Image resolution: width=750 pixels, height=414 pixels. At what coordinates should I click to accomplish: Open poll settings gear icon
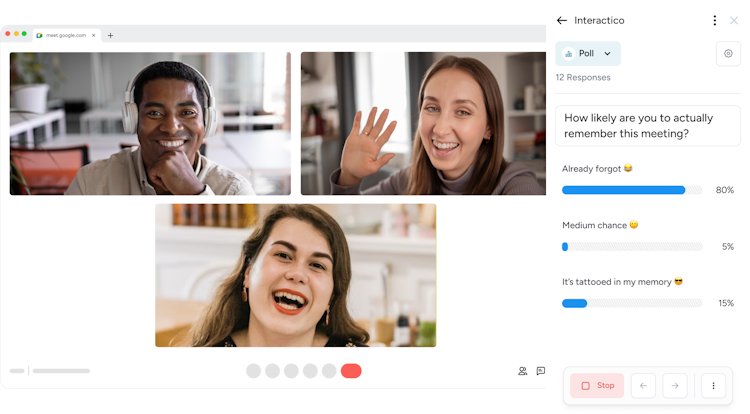coord(728,54)
